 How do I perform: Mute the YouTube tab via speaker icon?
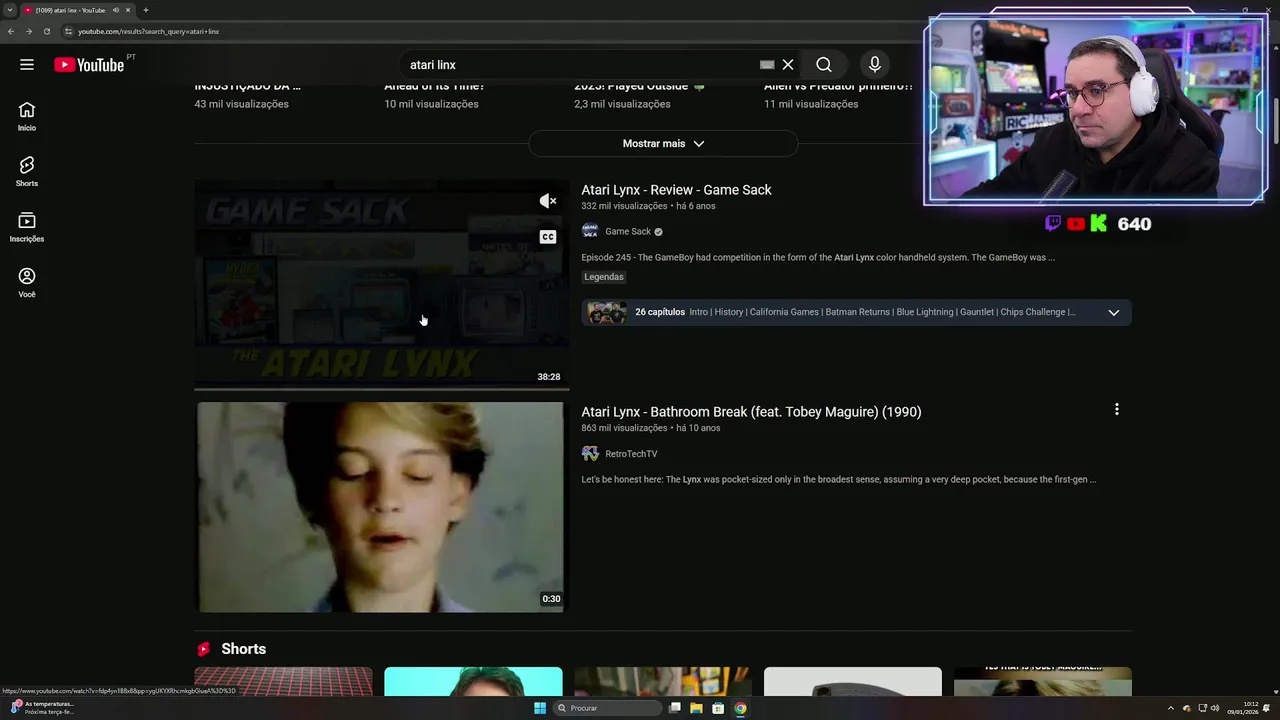pos(116,10)
